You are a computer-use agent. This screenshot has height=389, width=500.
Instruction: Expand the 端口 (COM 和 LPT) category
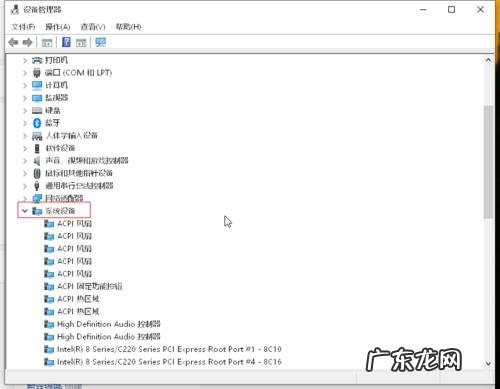point(25,73)
